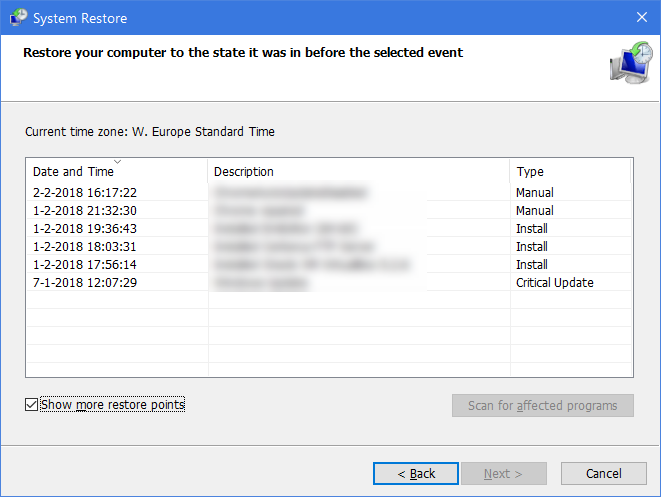Click Scan for affected programs button
The image size is (661, 497).
click(543, 406)
